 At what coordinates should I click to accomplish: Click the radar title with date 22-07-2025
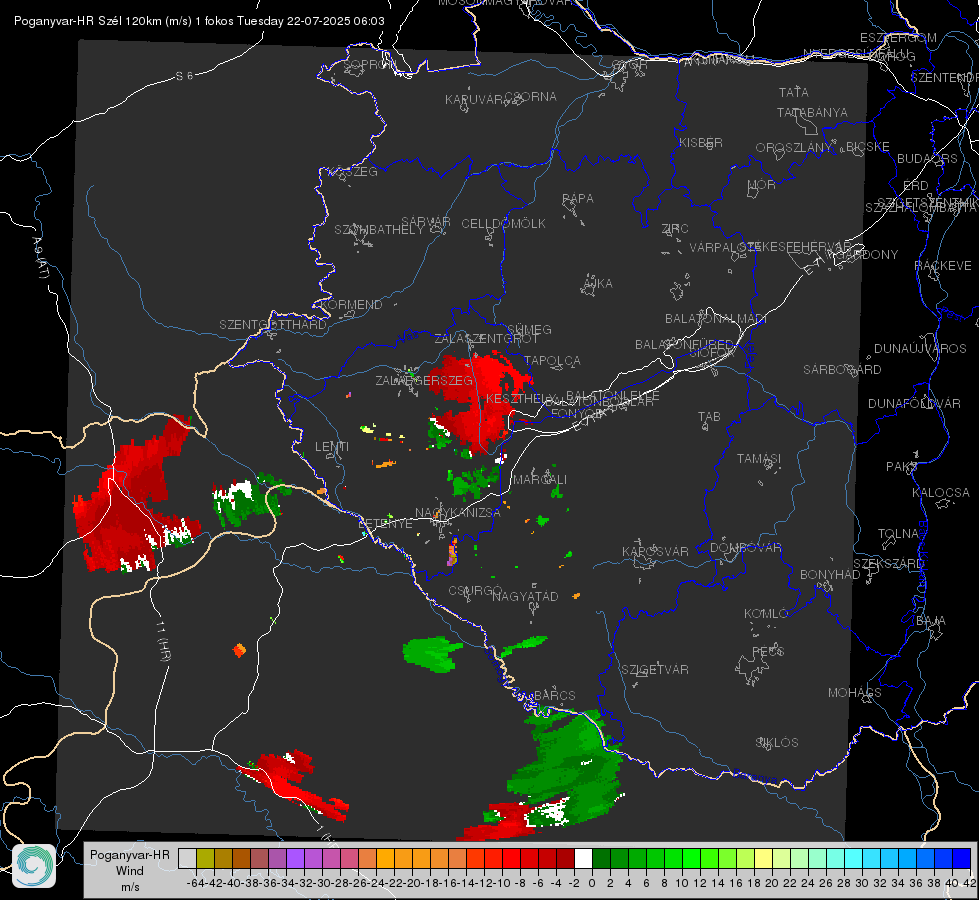click(199, 21)
